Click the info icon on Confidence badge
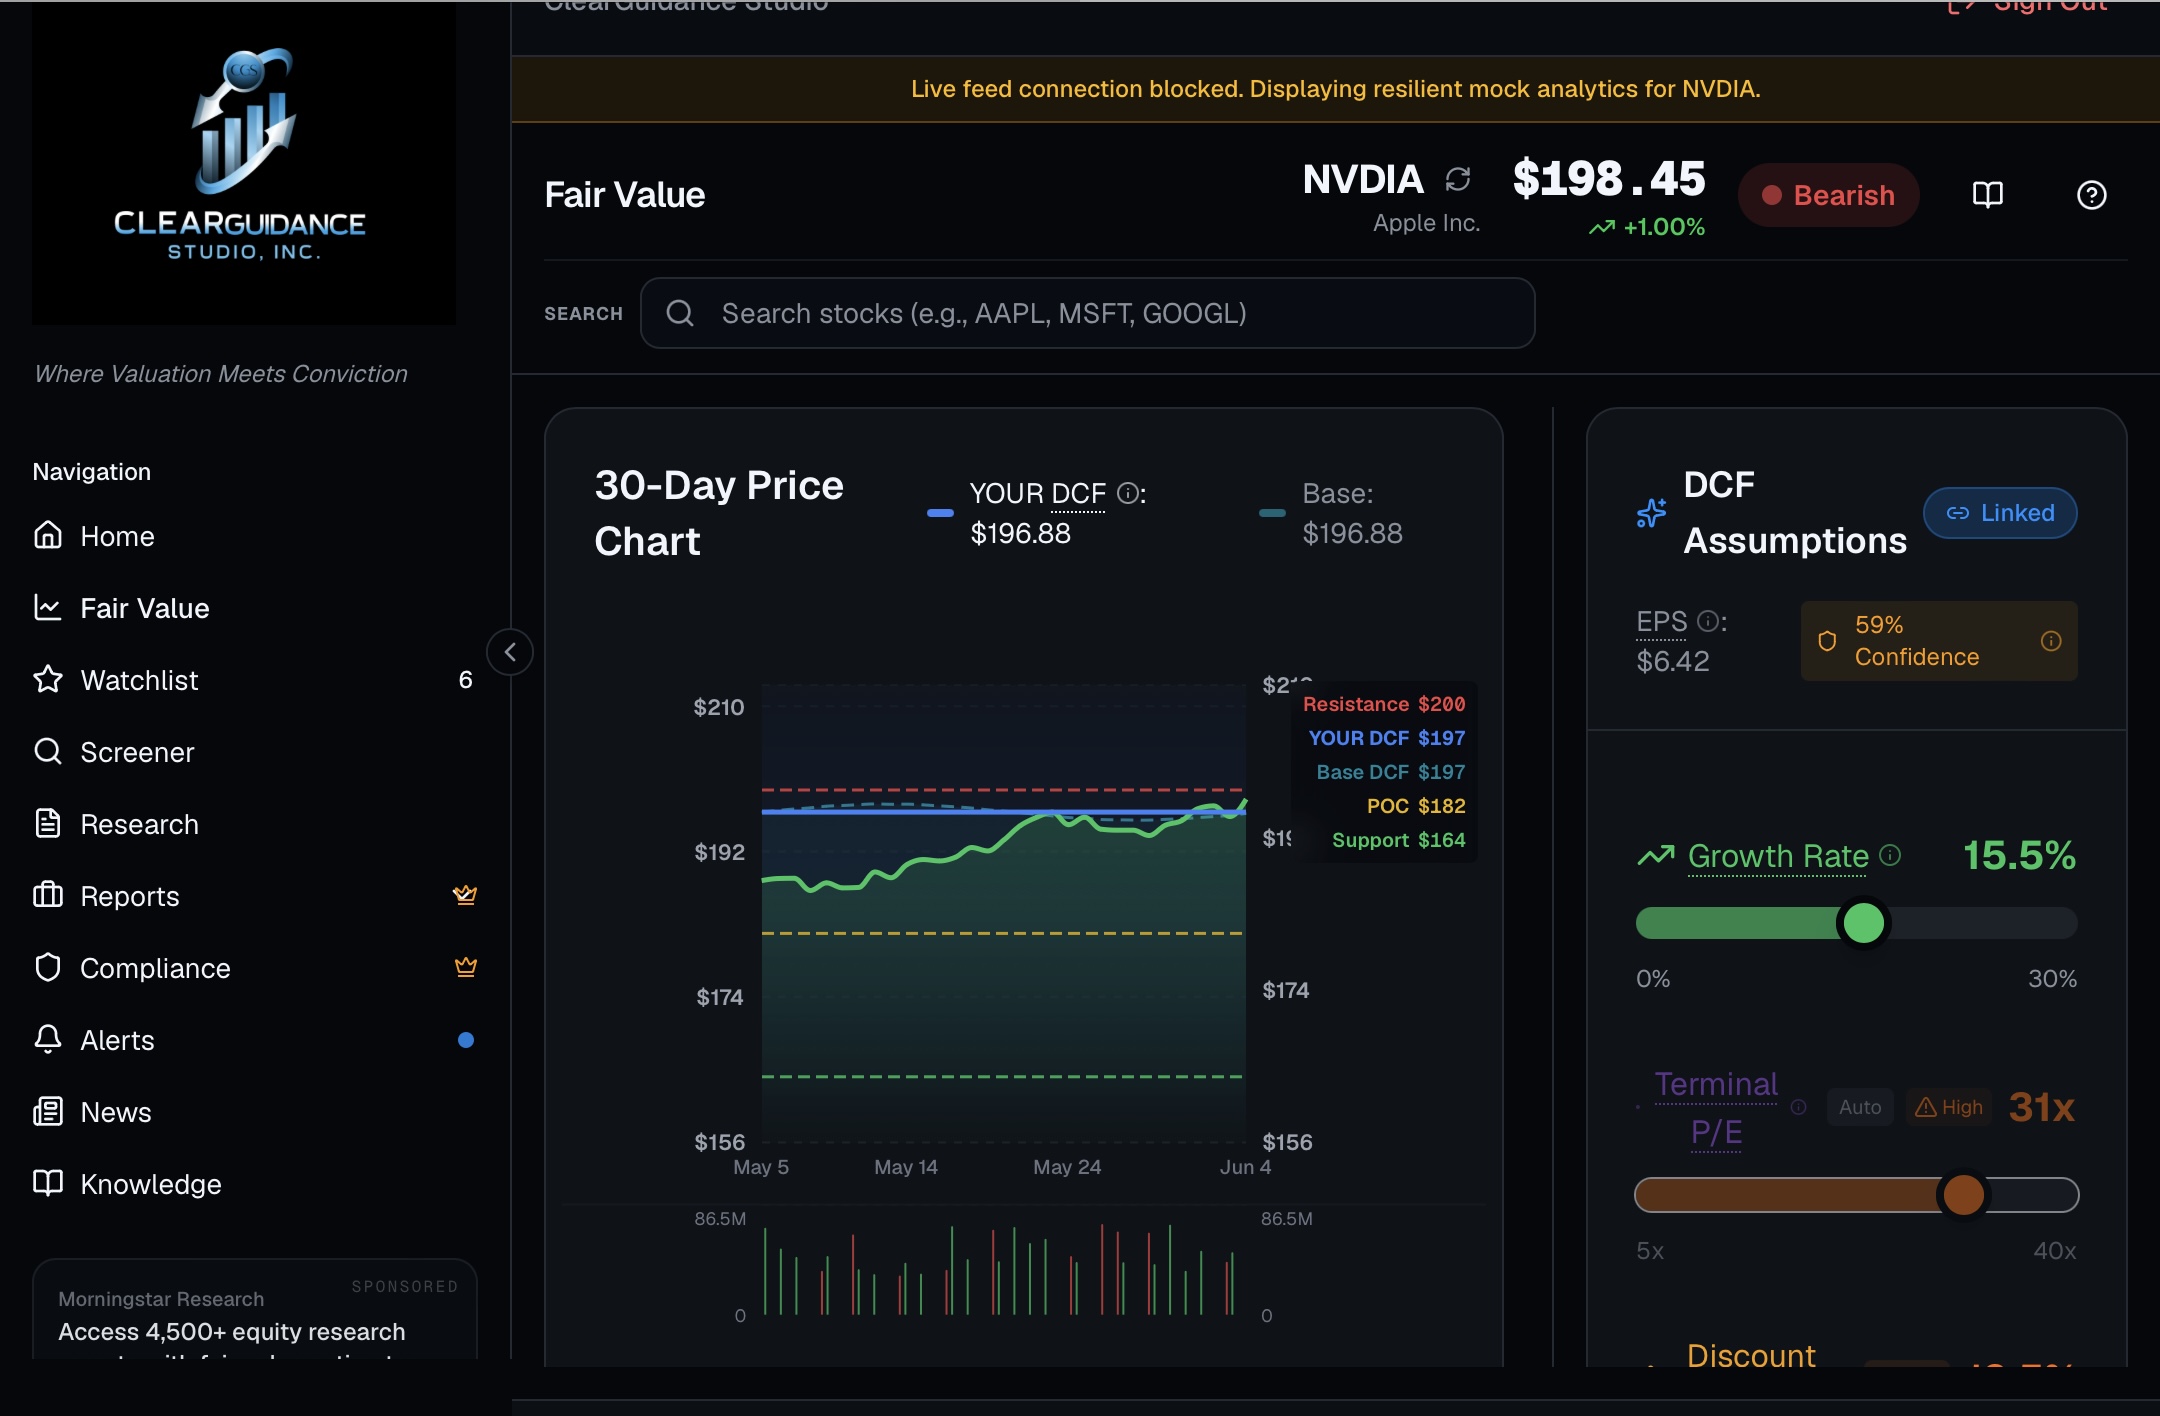Screen dimensions: 2160x1416 pyautogui.click(x=2051, y=641)
